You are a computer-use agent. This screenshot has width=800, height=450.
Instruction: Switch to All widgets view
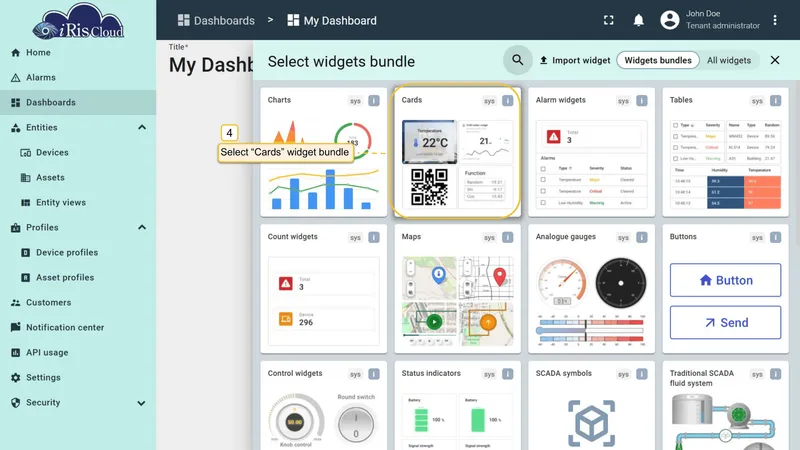click(x=729, y=60)
